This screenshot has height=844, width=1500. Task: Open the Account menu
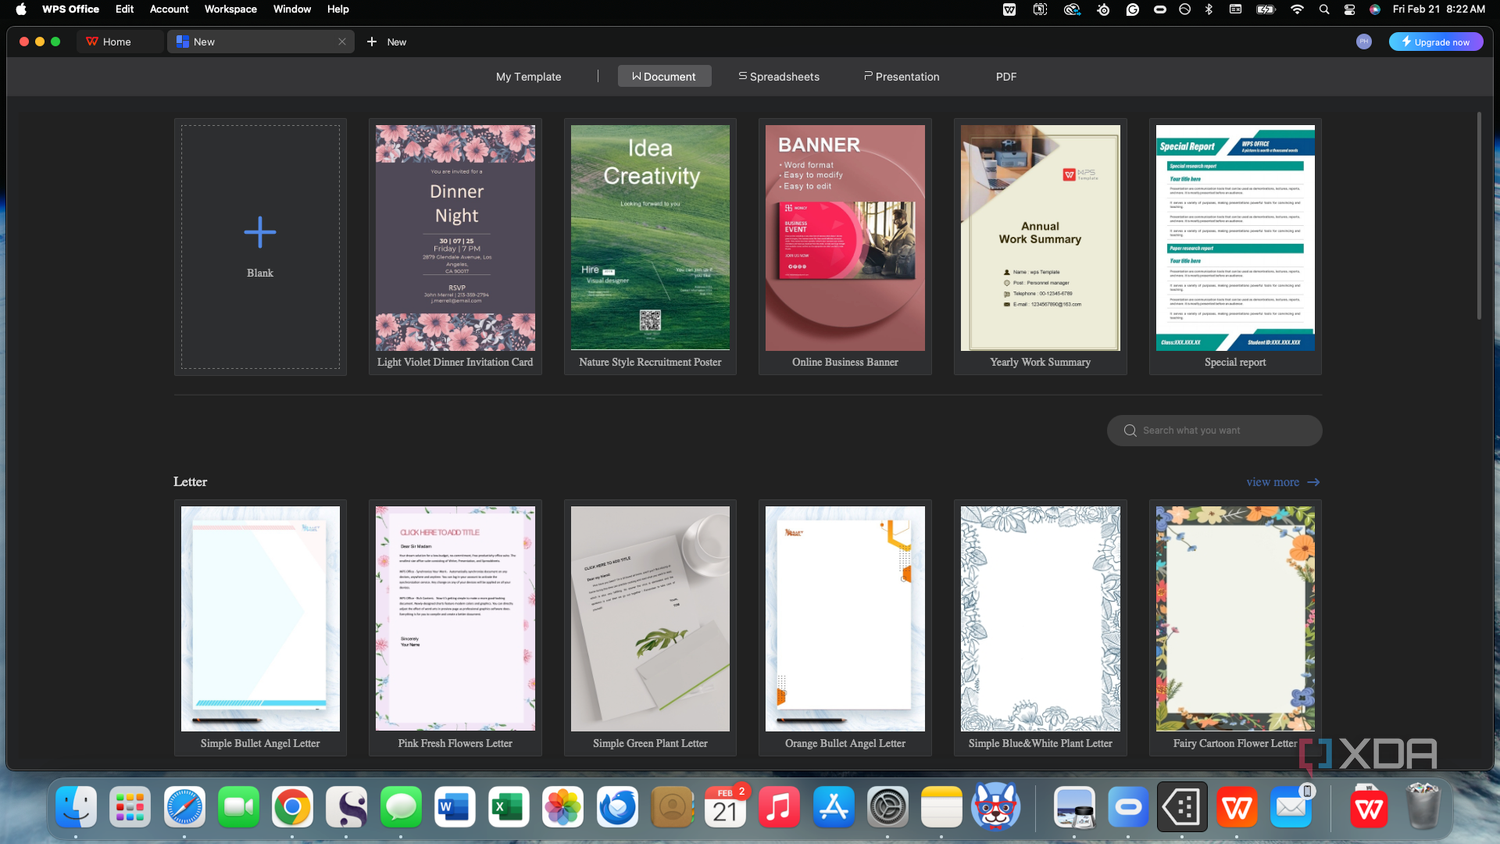tap(169, 9)
